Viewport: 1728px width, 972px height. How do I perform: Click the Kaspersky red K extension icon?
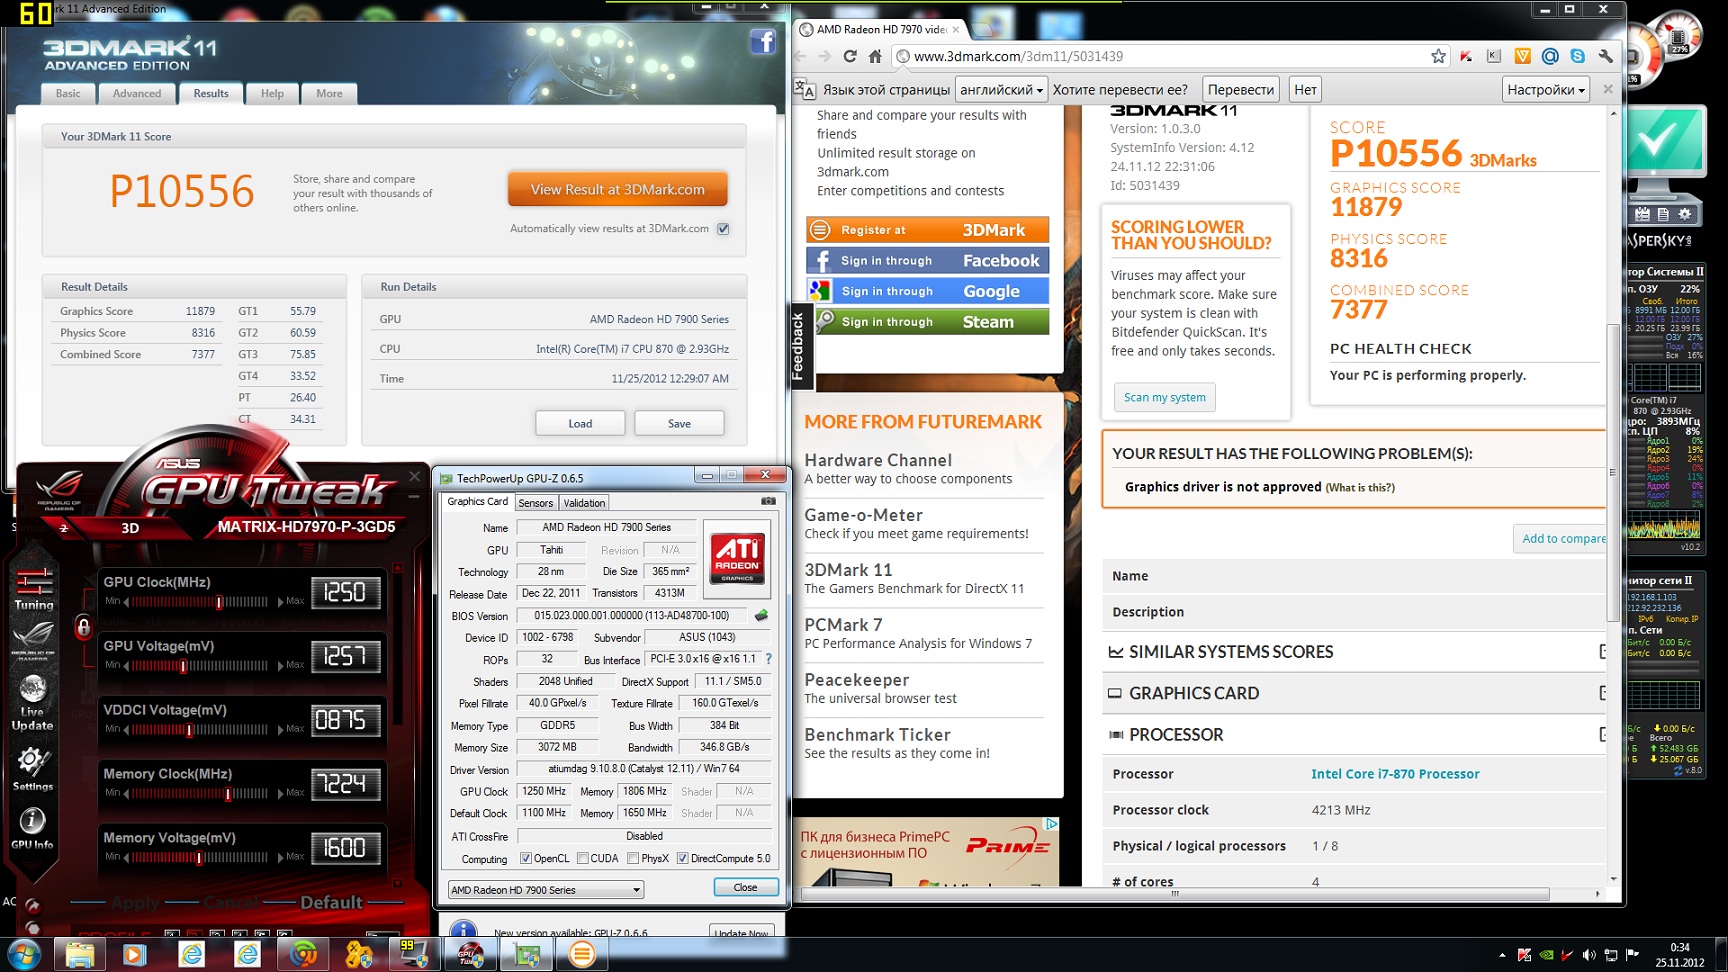(1466, 56)
